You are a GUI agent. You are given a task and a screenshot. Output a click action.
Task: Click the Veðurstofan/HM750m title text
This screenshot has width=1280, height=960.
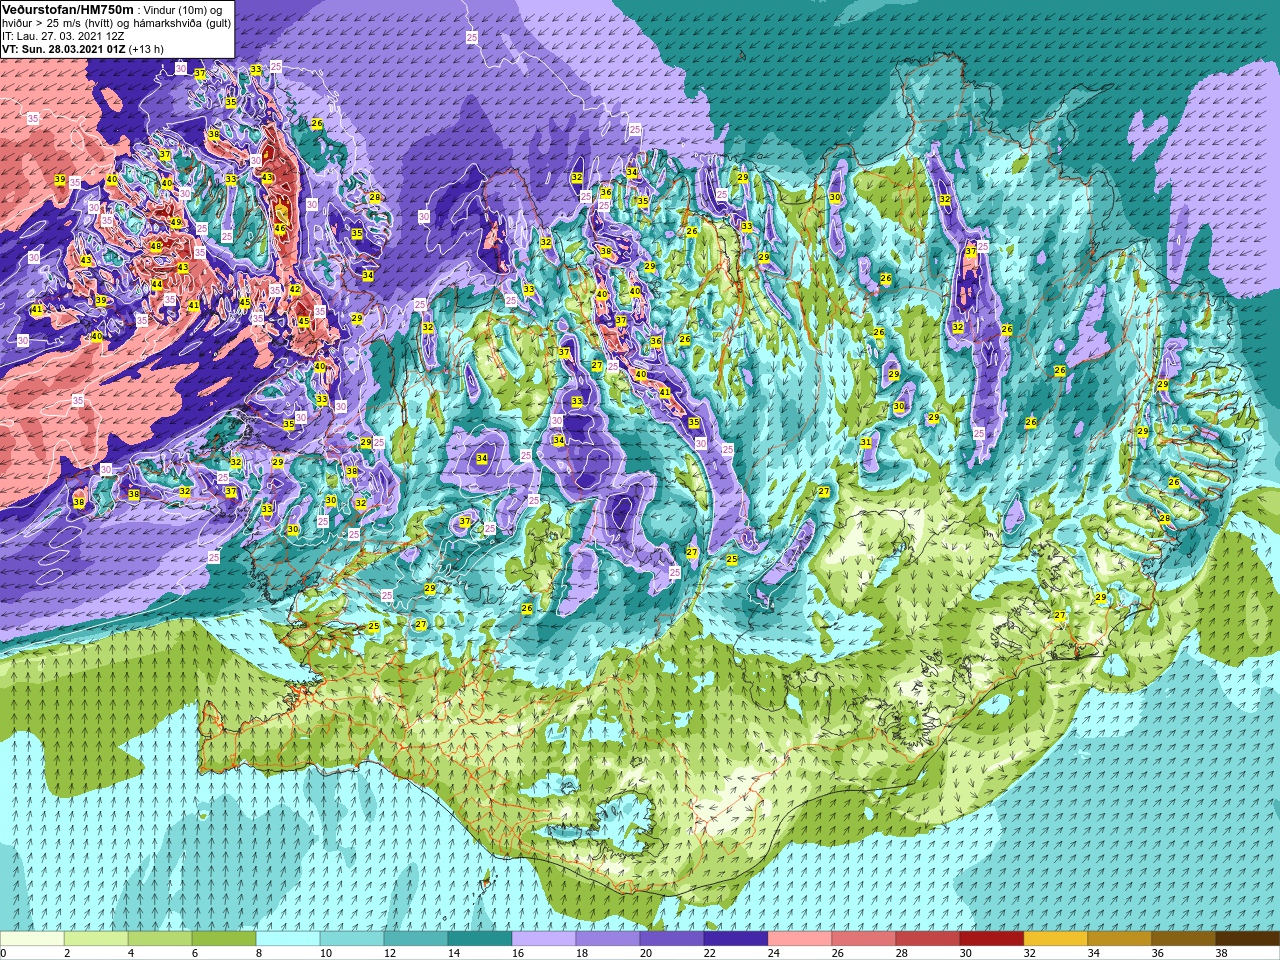pyautogui.click(x=67, y=9)
